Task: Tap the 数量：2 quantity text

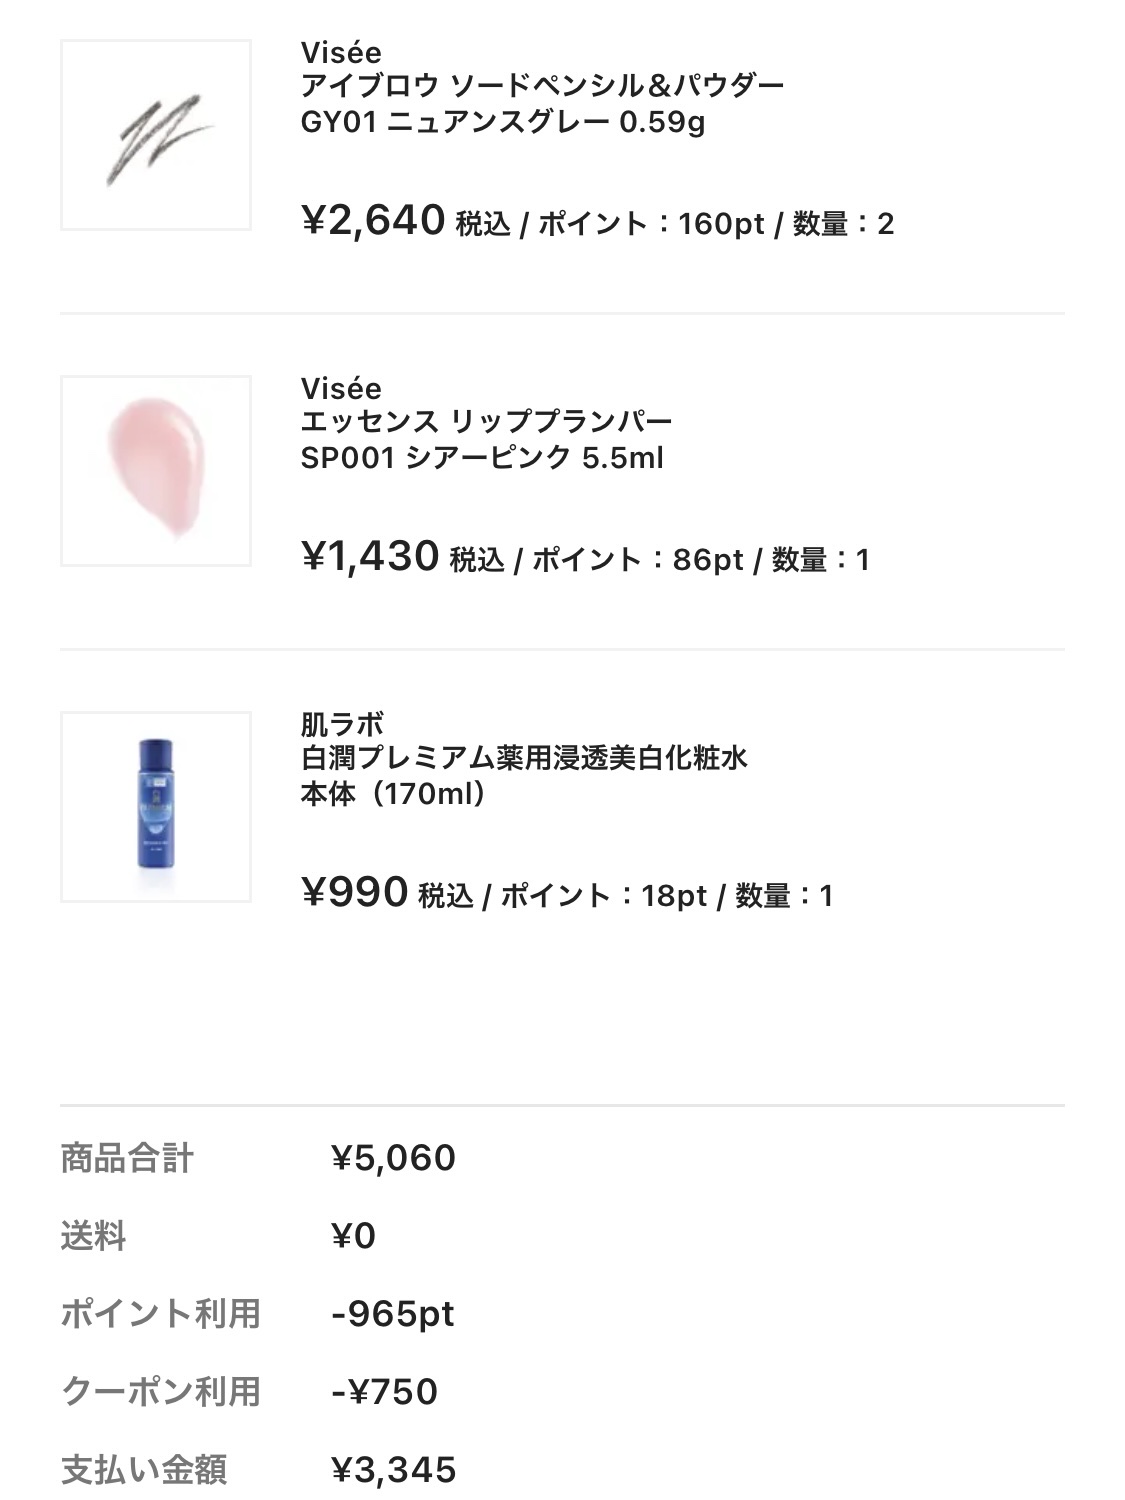Action: coord(843,224)
